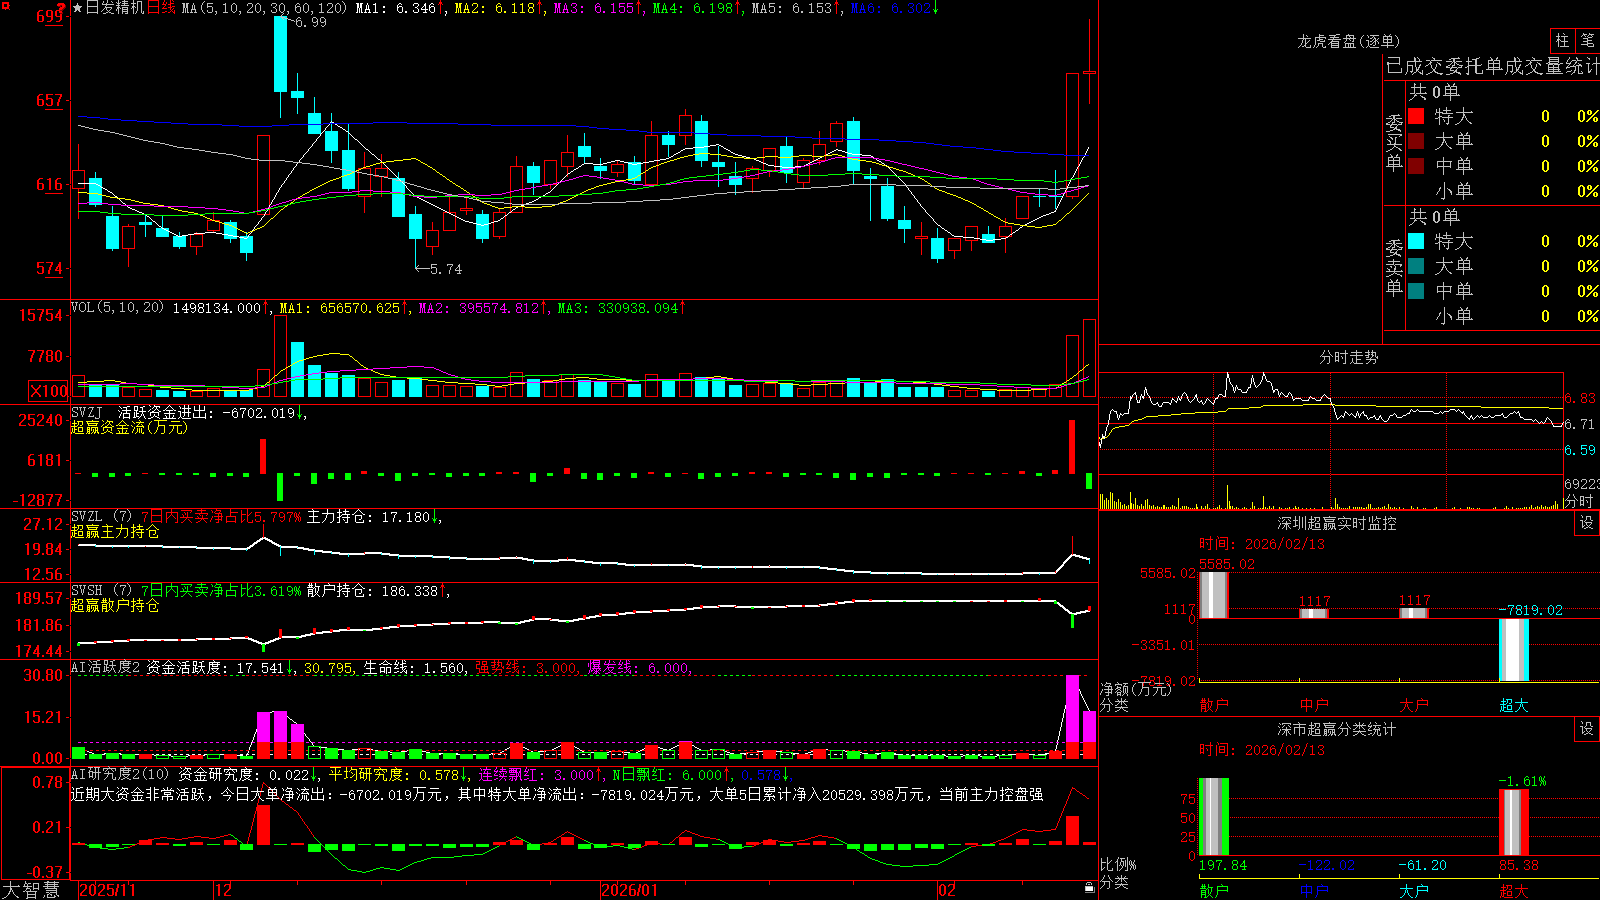Click the 日线 period label
Screen dimensions: 1600x900
[x=161, y=8]
